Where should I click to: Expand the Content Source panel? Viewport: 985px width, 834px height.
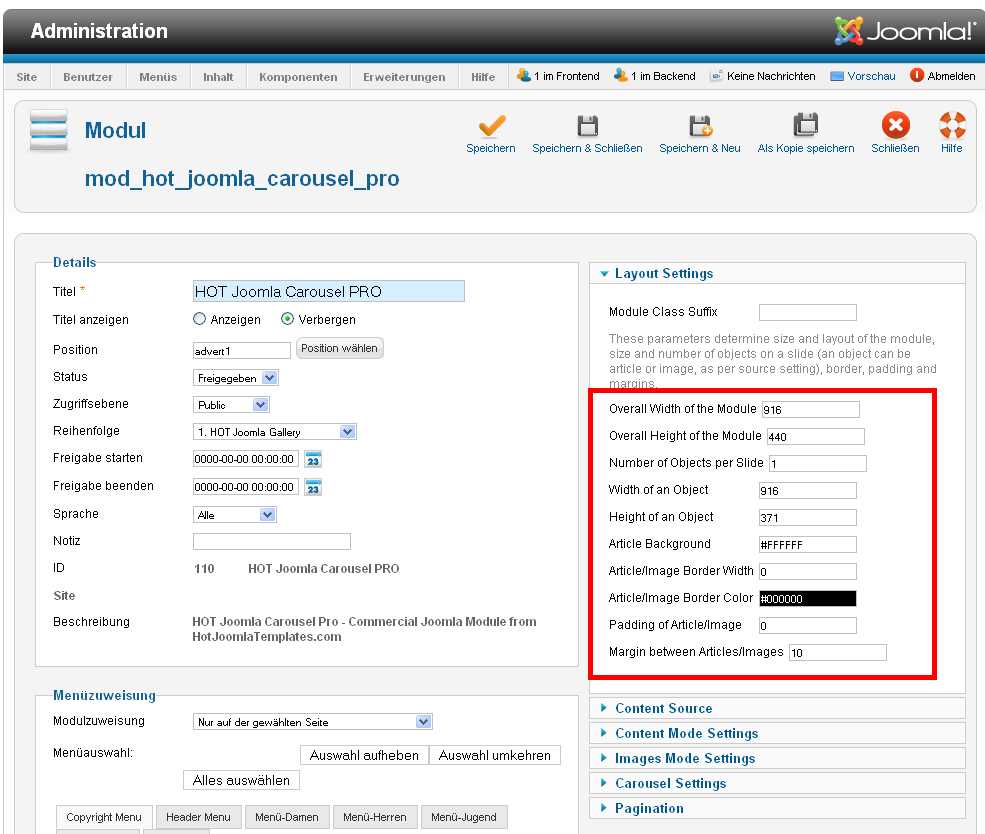(x=777, y=708)
